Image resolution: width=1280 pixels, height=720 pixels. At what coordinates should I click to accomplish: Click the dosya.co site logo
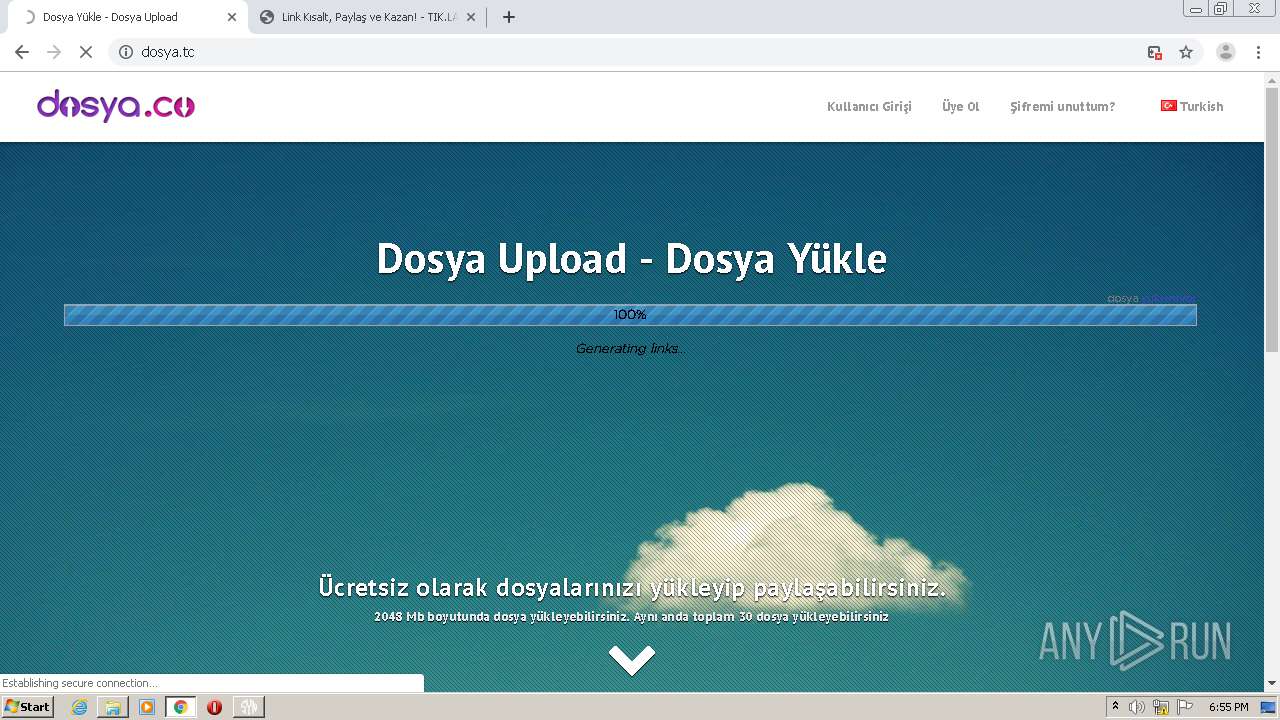click(116, 106)
